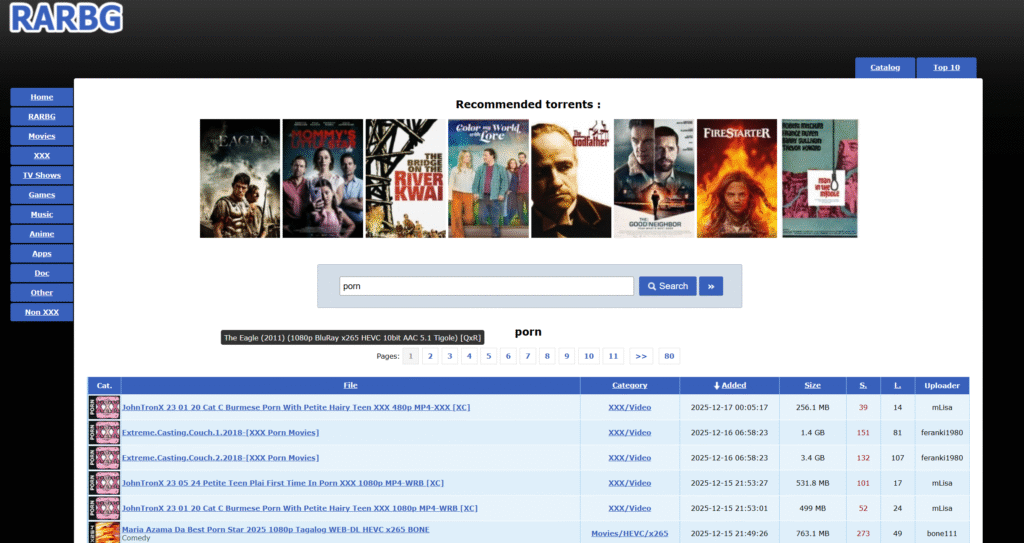
Task: Switch to the Catalog tab
Action: (x=885, y=68)
